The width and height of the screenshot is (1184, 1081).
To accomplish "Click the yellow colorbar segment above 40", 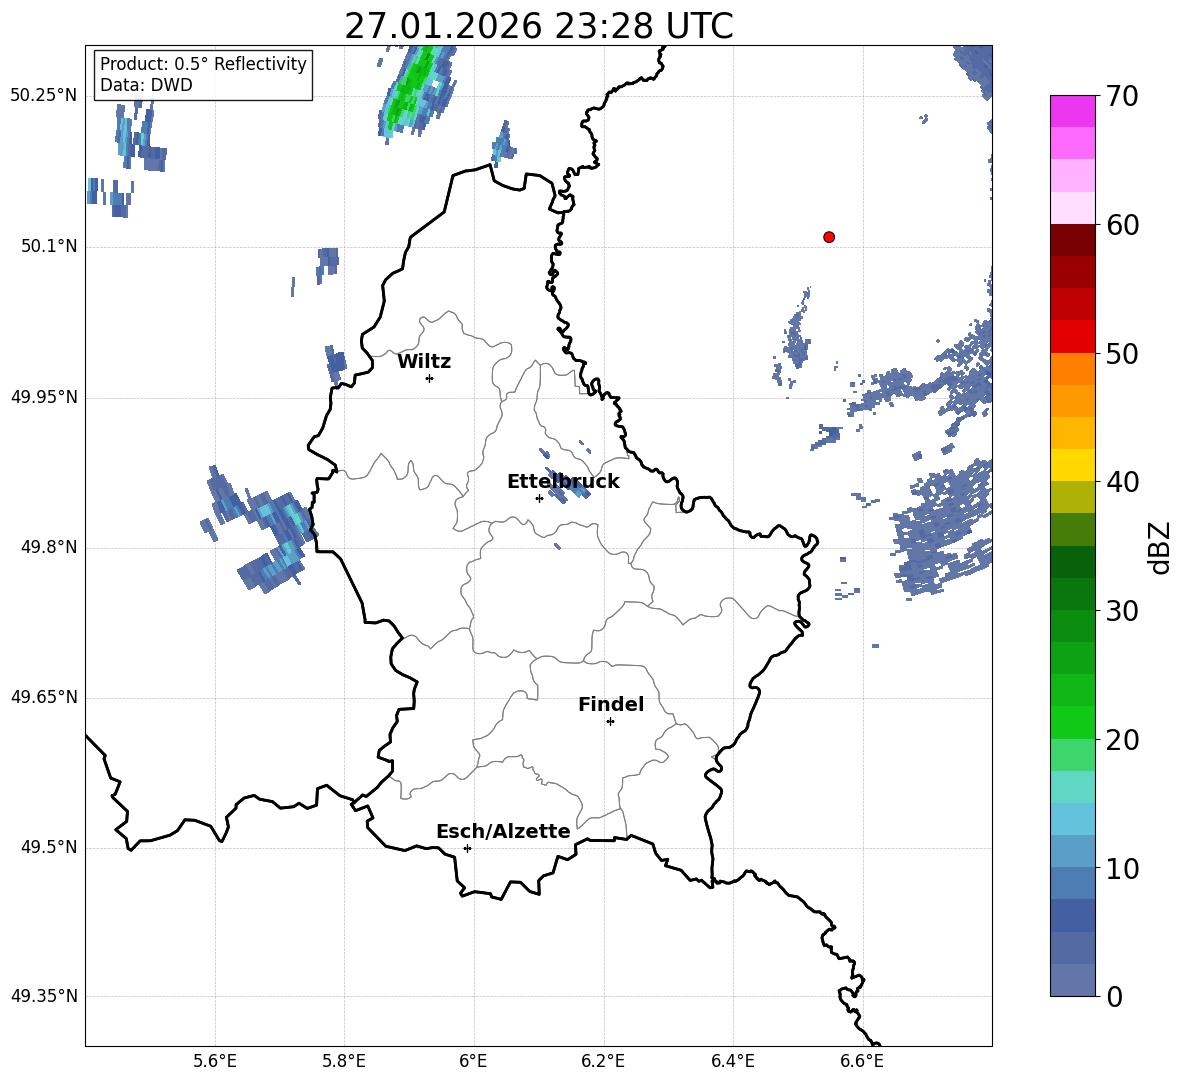I will [x=1072, y=465].
